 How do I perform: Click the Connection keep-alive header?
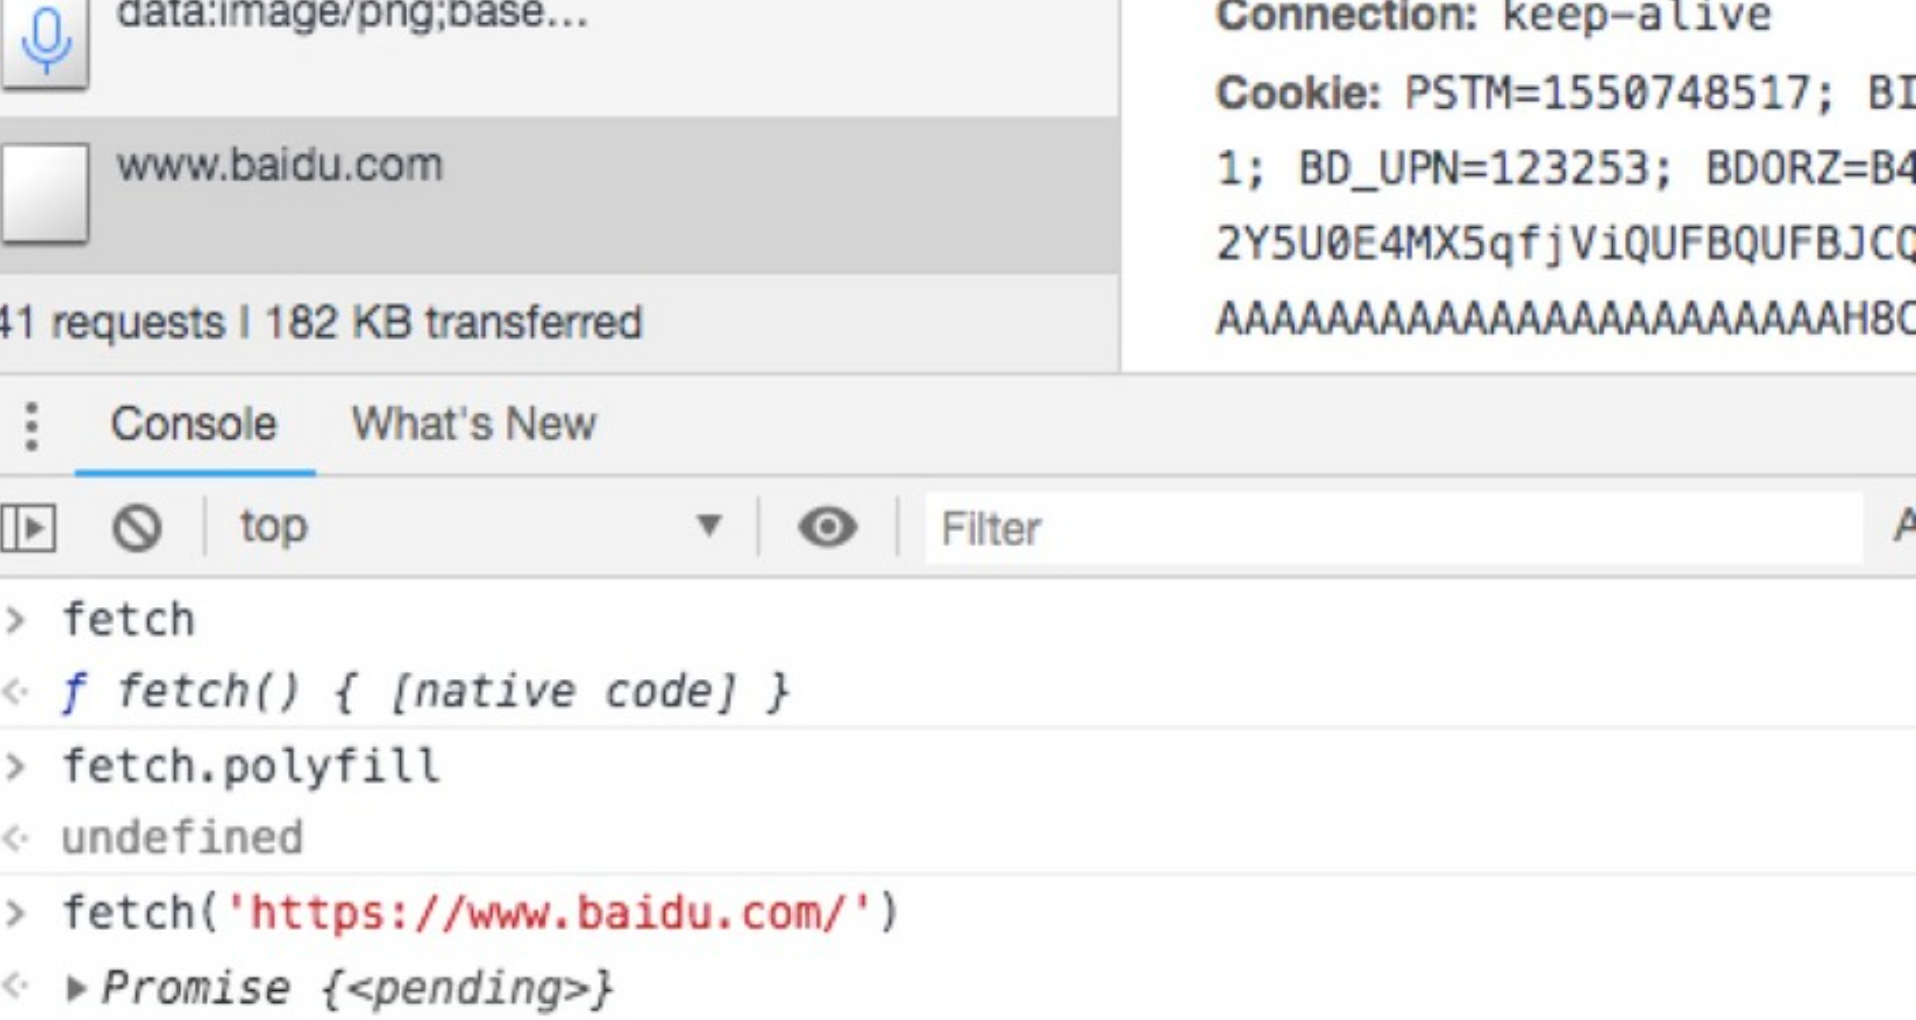[x=1492, y=17]
